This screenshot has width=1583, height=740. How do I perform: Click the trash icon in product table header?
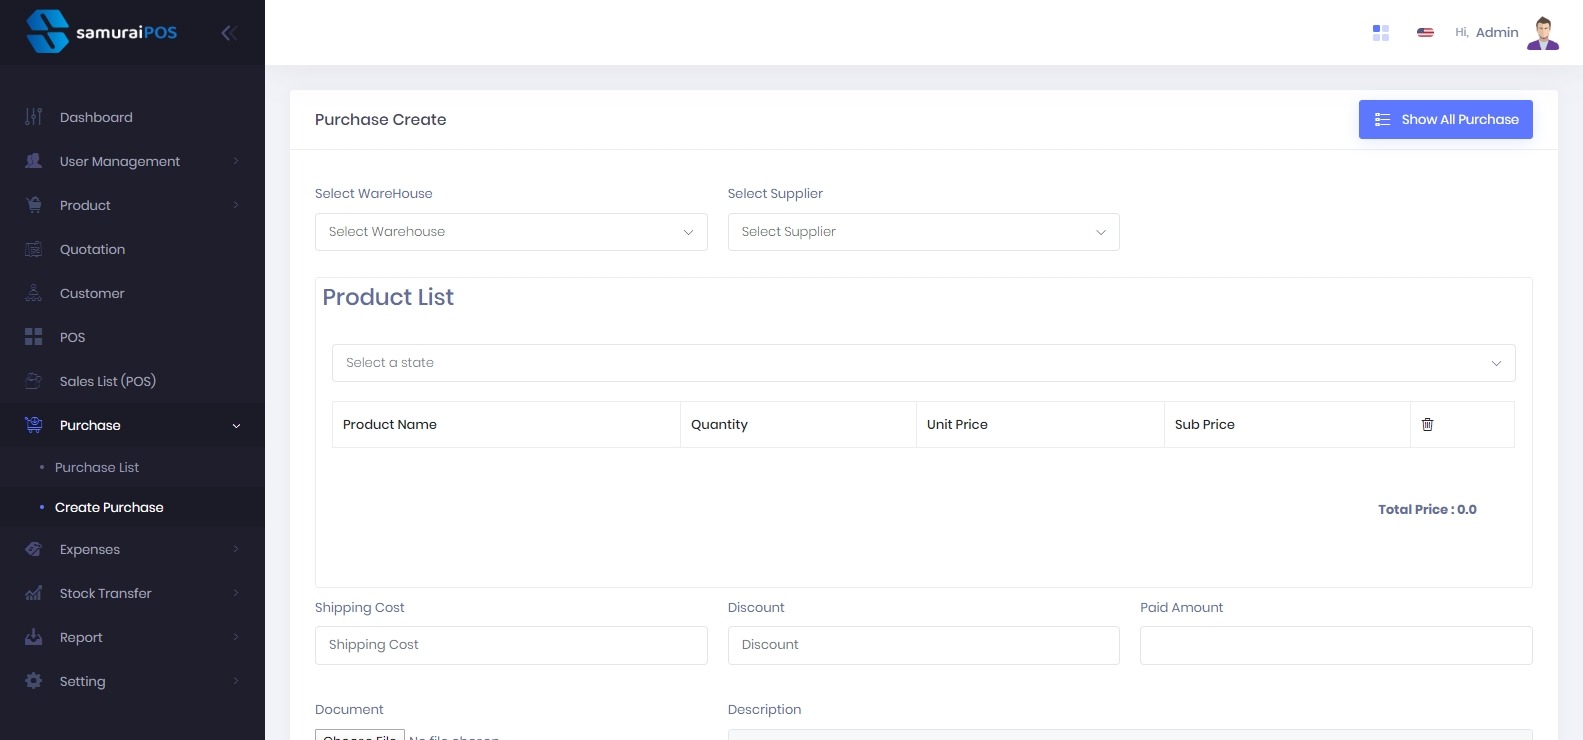[1427, 425]
